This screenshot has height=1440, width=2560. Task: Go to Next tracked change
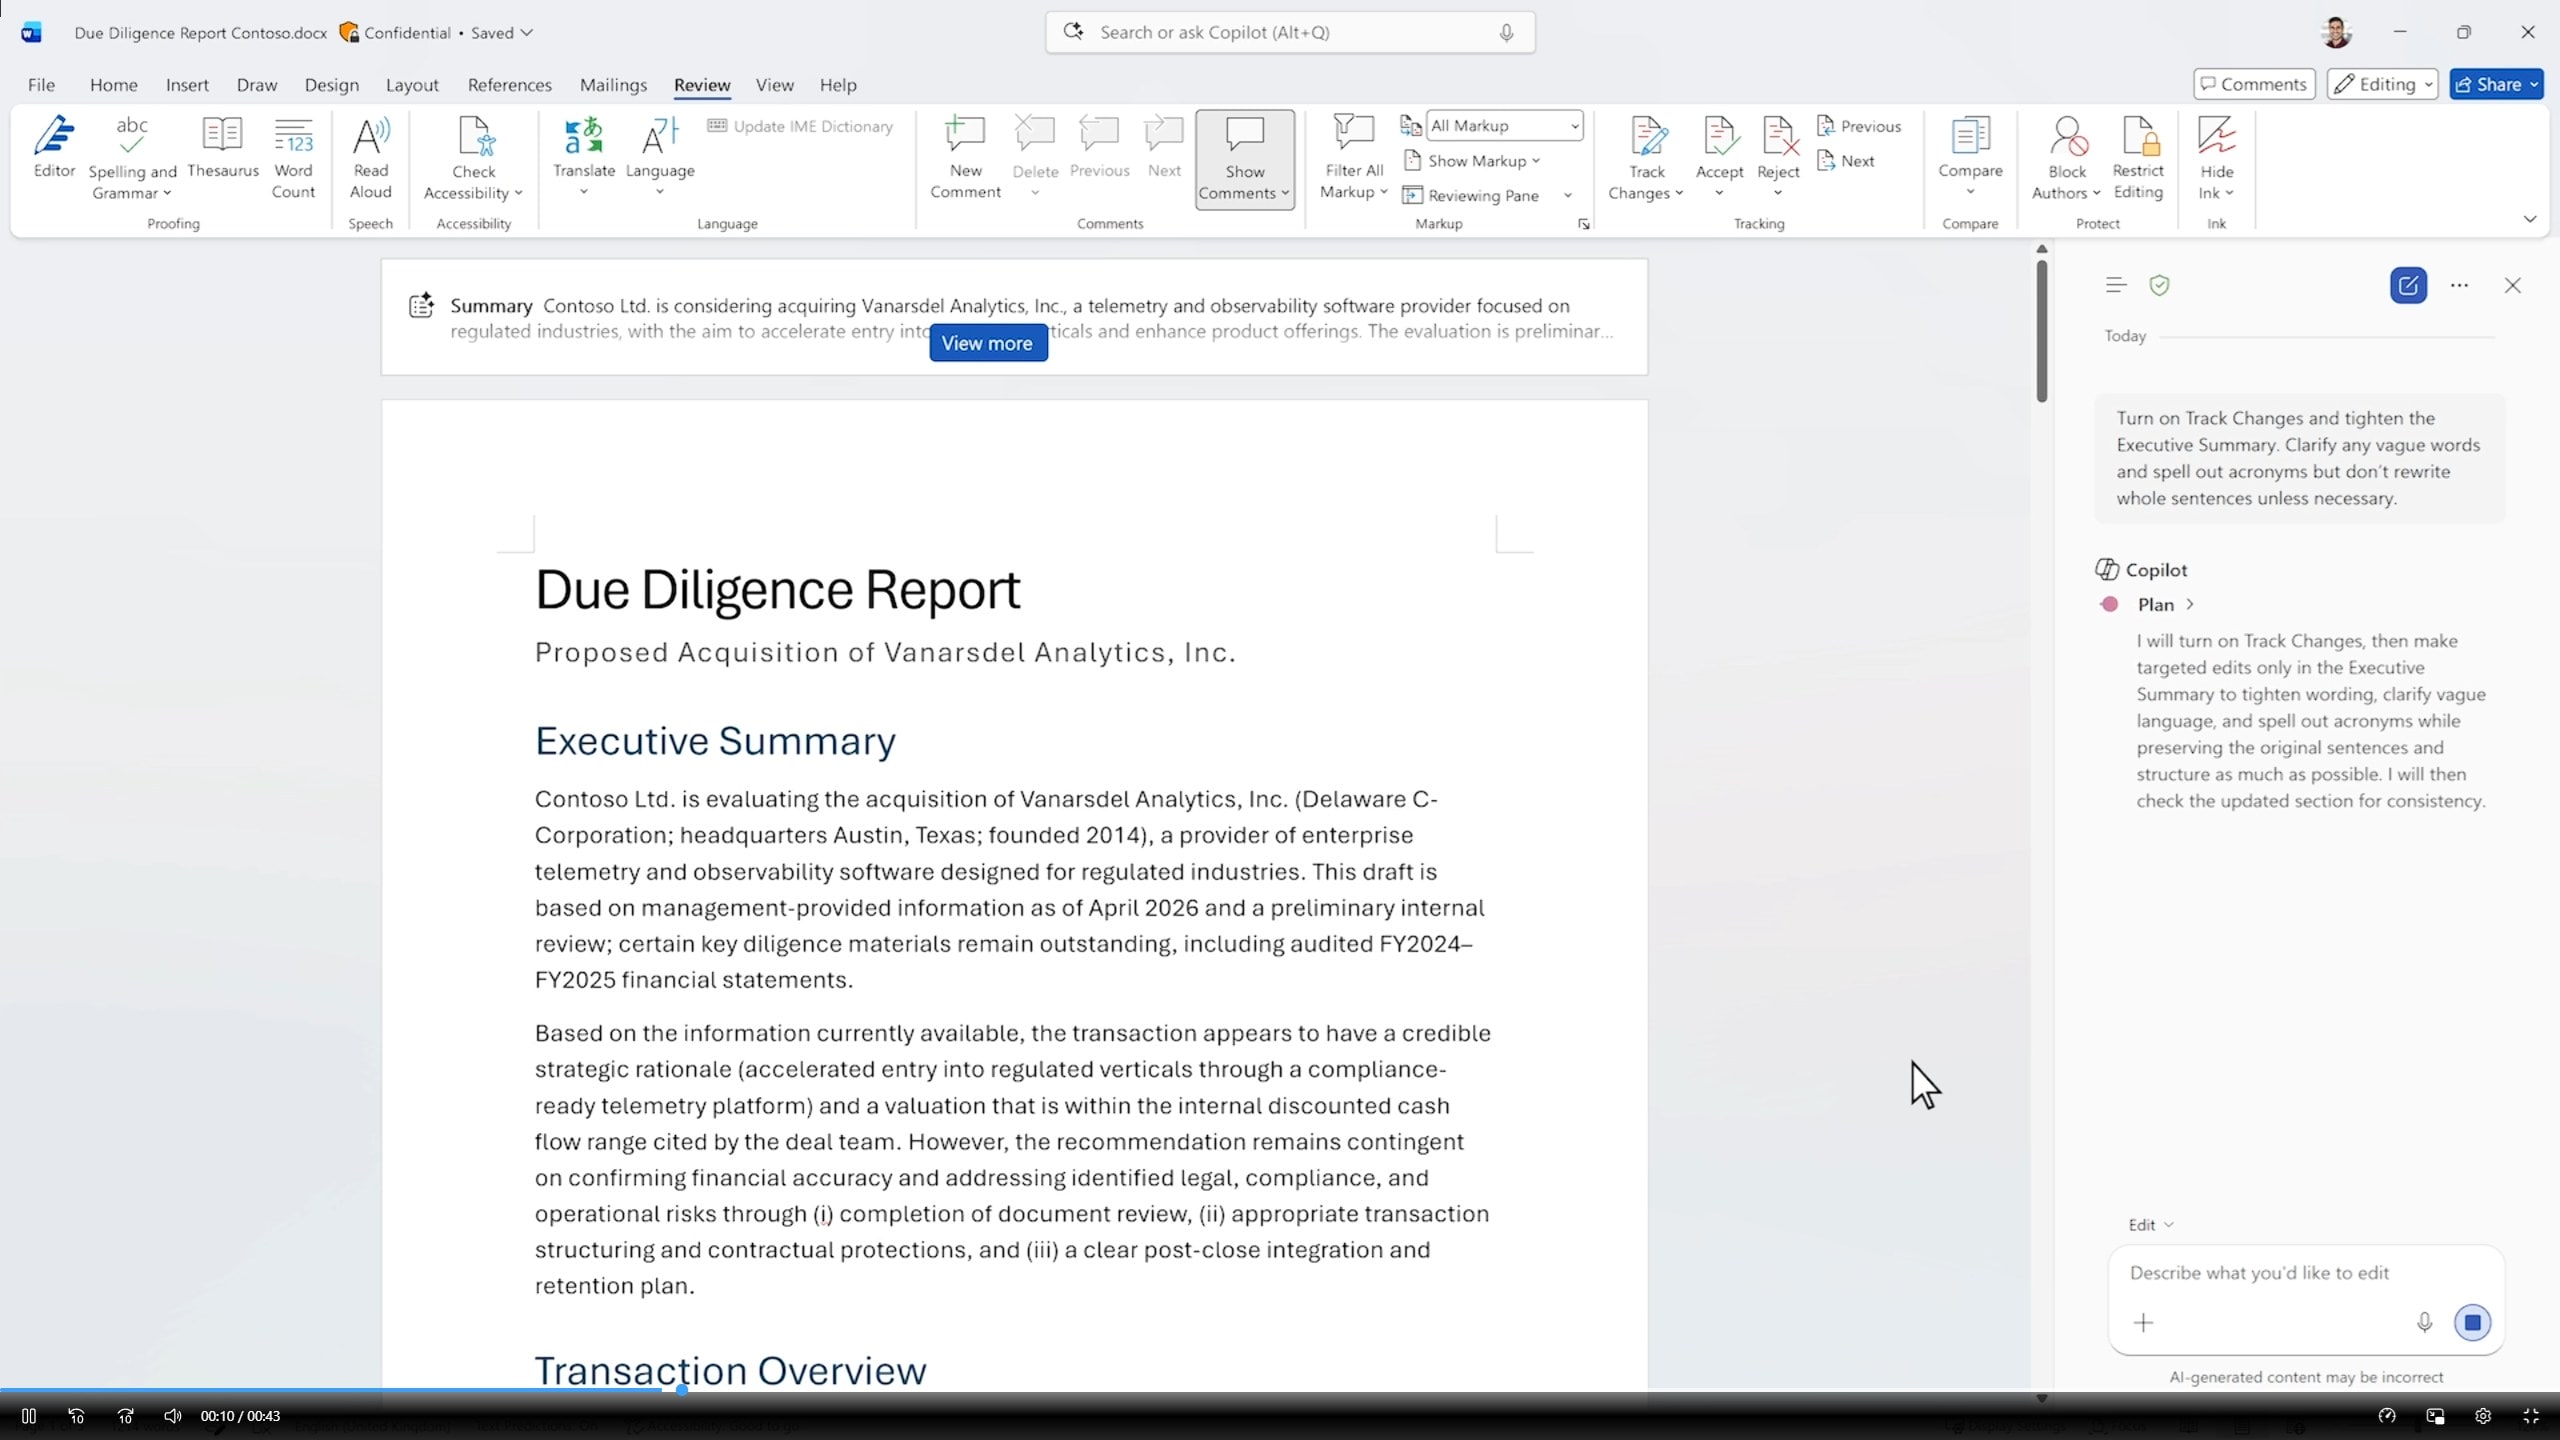(x=1846, y=160)
